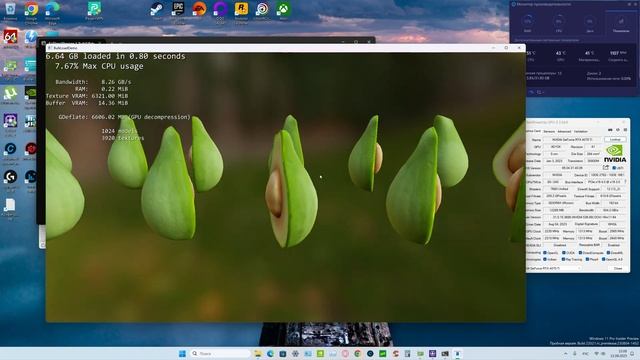Open Microsoft Edge from the taskbar

point(270,353)
